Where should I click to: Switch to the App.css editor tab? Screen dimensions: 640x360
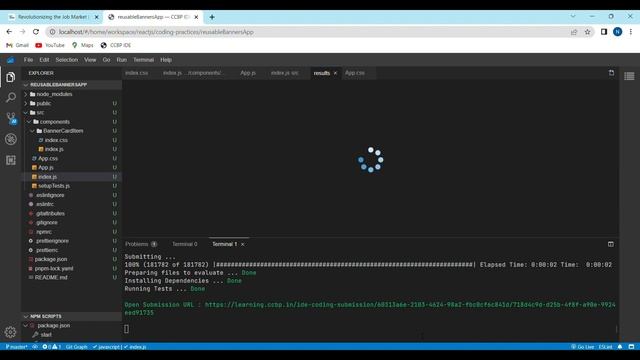pyautogui.click(x=355, y=73)
